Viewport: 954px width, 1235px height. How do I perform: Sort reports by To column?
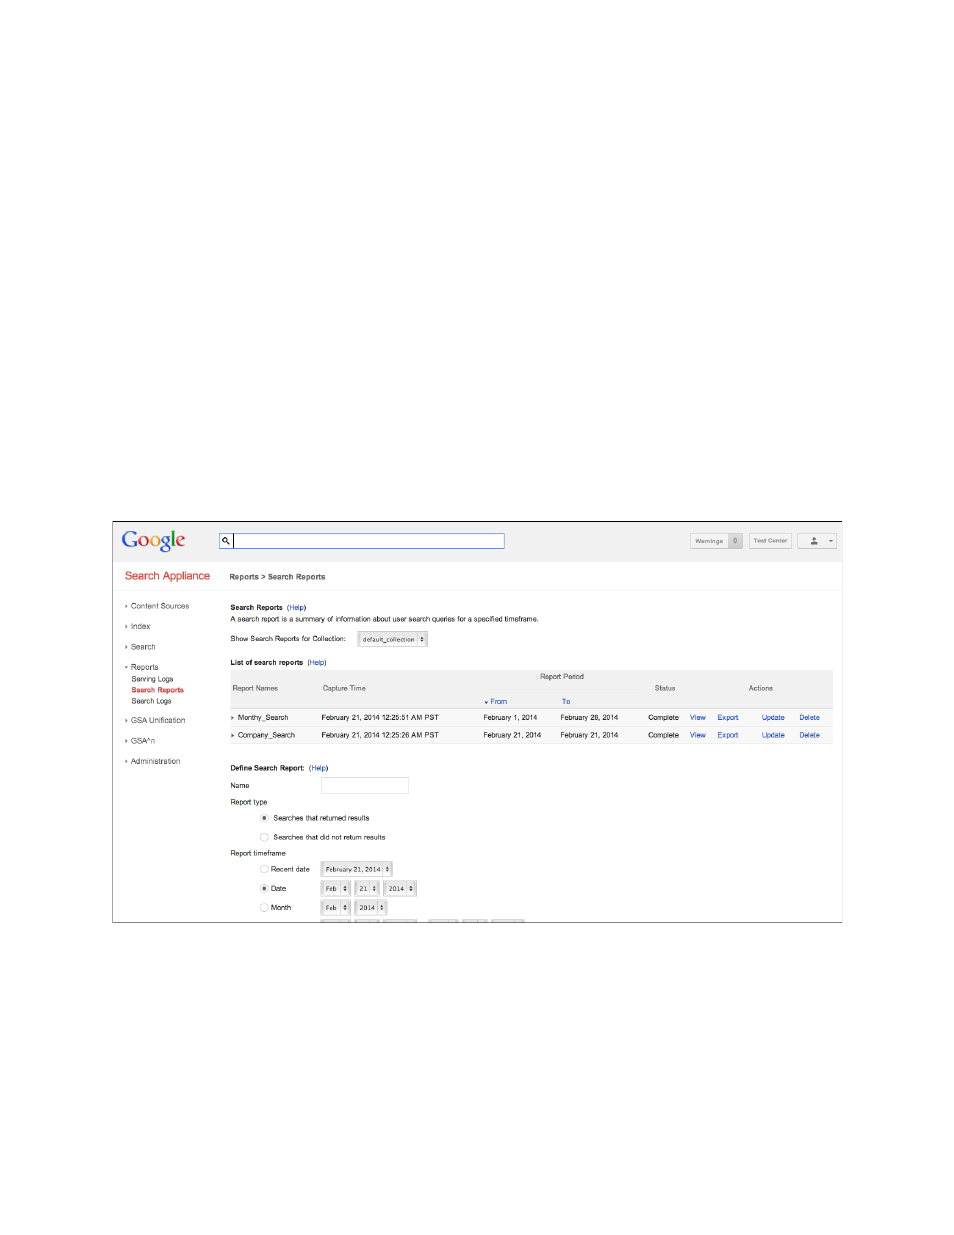pyautogui.click(x=566, y=702)
